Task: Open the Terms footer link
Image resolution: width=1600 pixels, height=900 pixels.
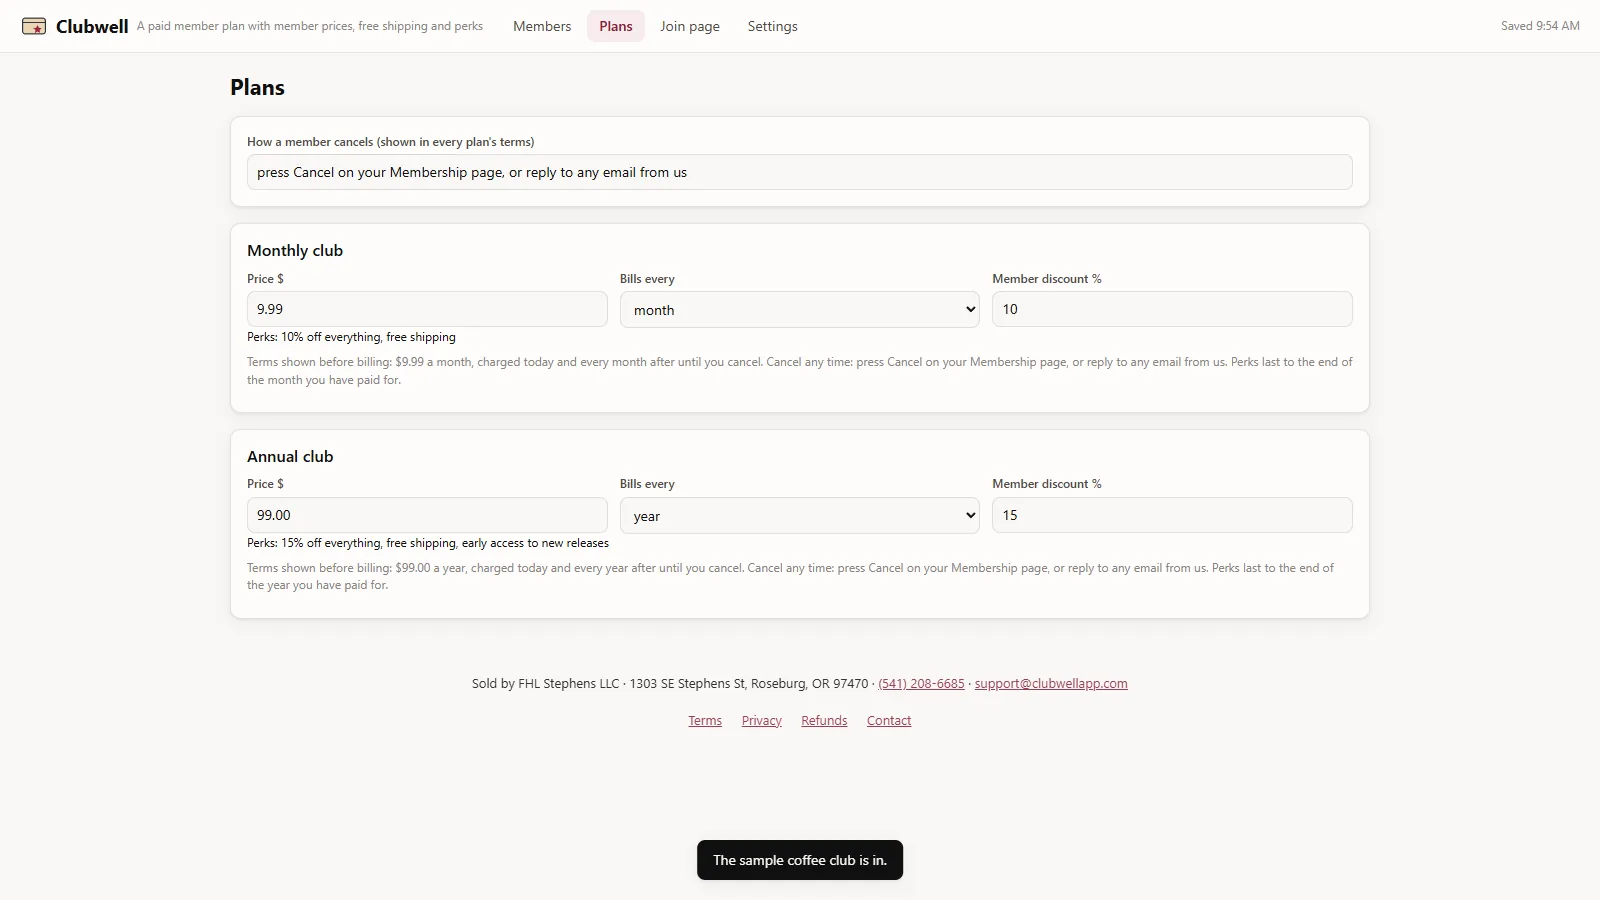Action: pyautogui.click(x=705, y=721)
